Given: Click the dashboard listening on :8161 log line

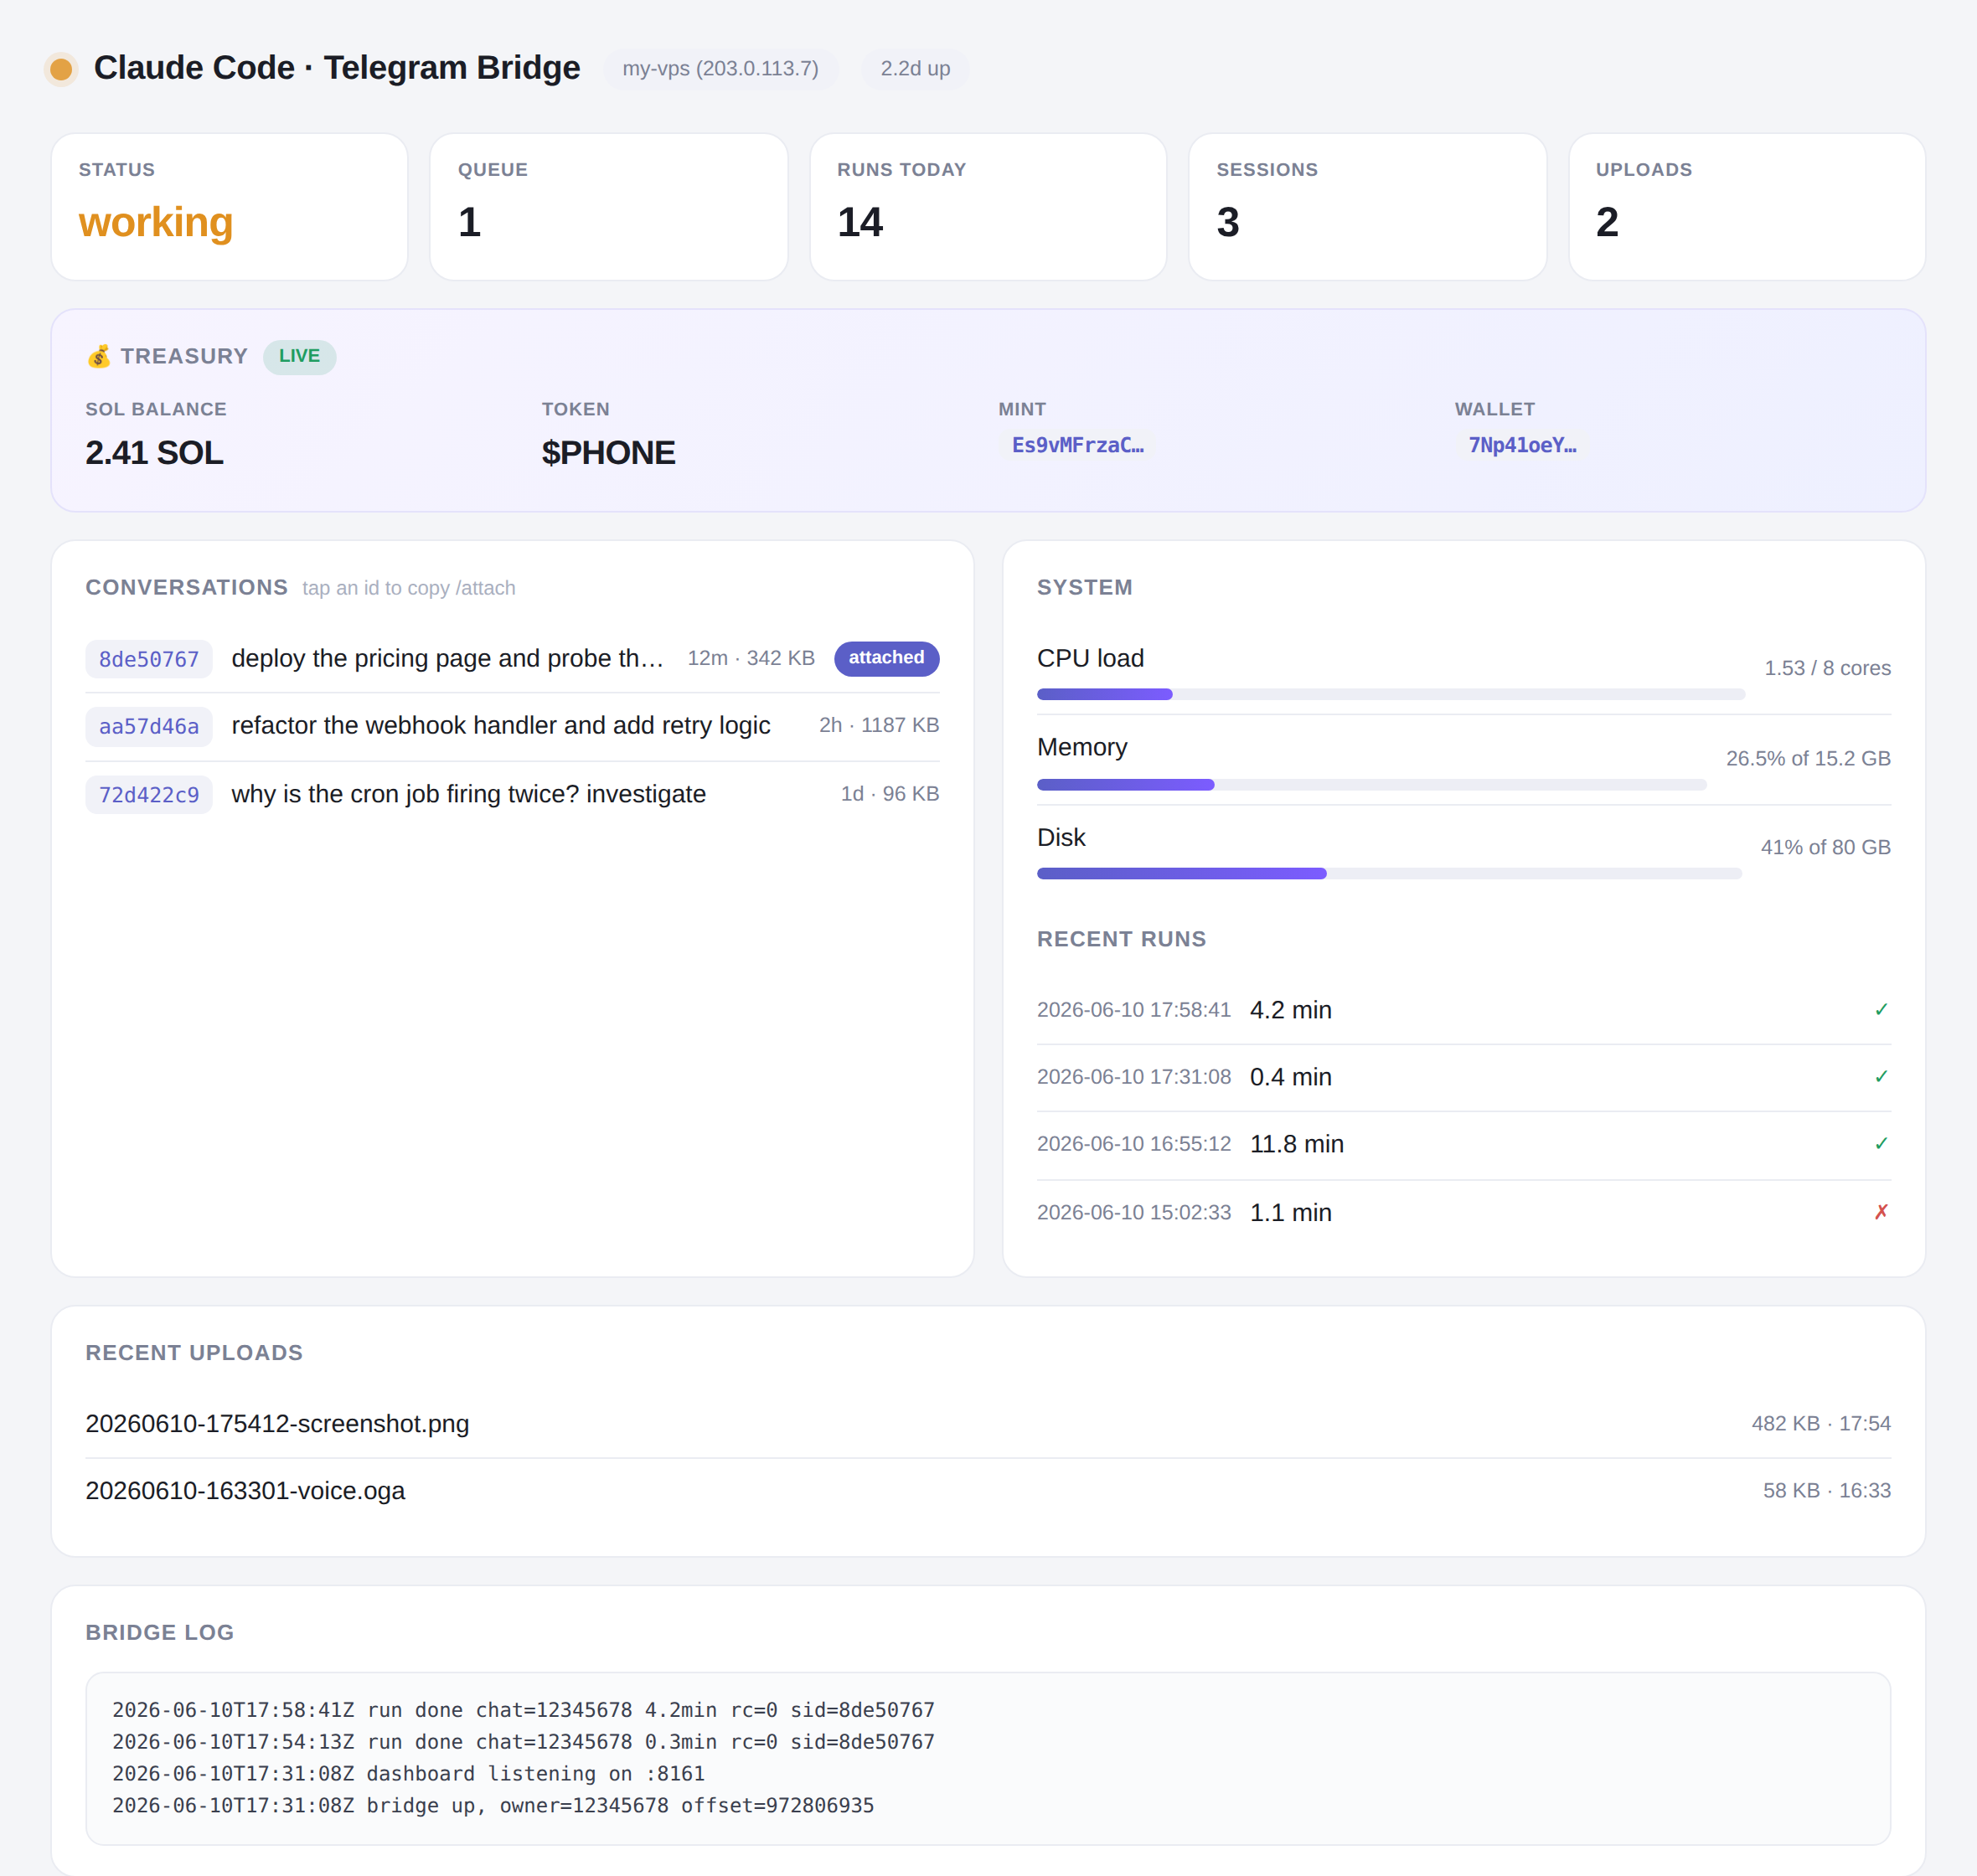Looking at the screenshot, I should pyautogui.click(x=408, y=1774).
